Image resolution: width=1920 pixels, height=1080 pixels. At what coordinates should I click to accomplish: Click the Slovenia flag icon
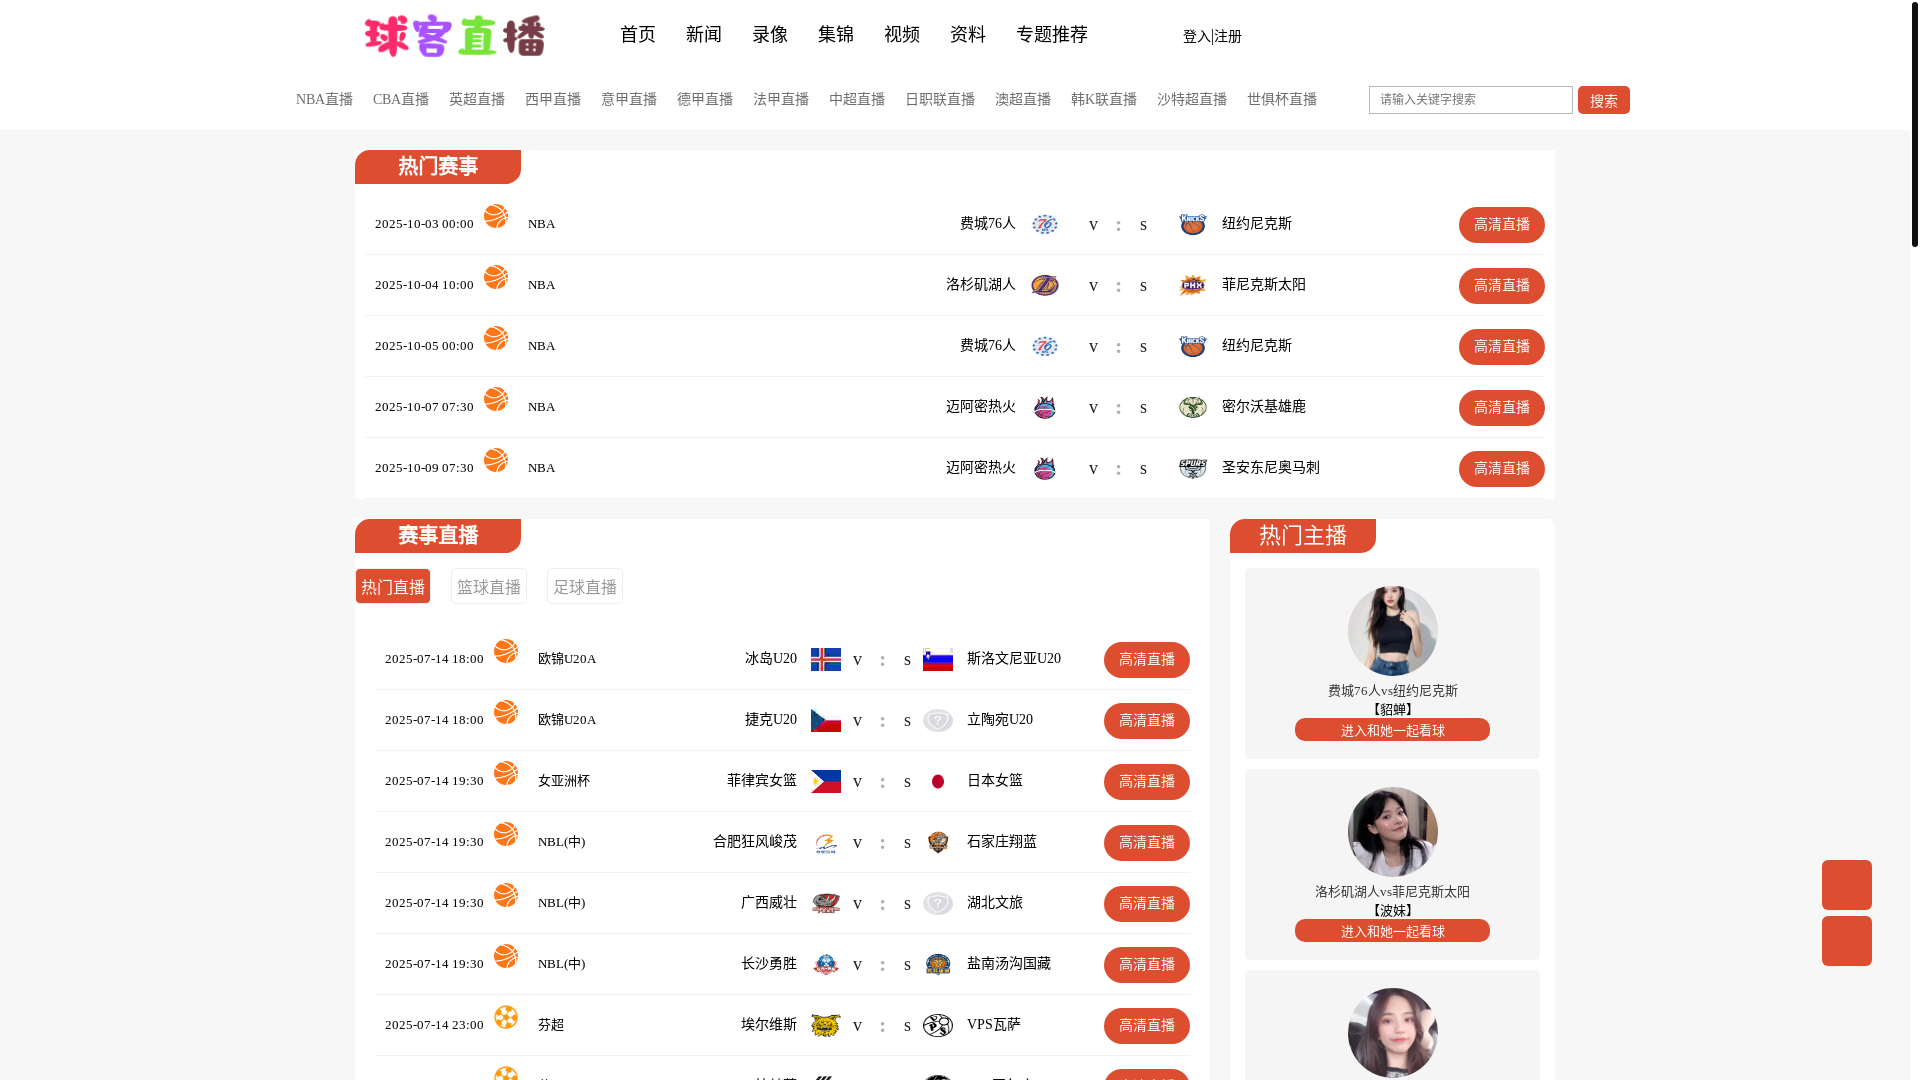tap(938, 659)
